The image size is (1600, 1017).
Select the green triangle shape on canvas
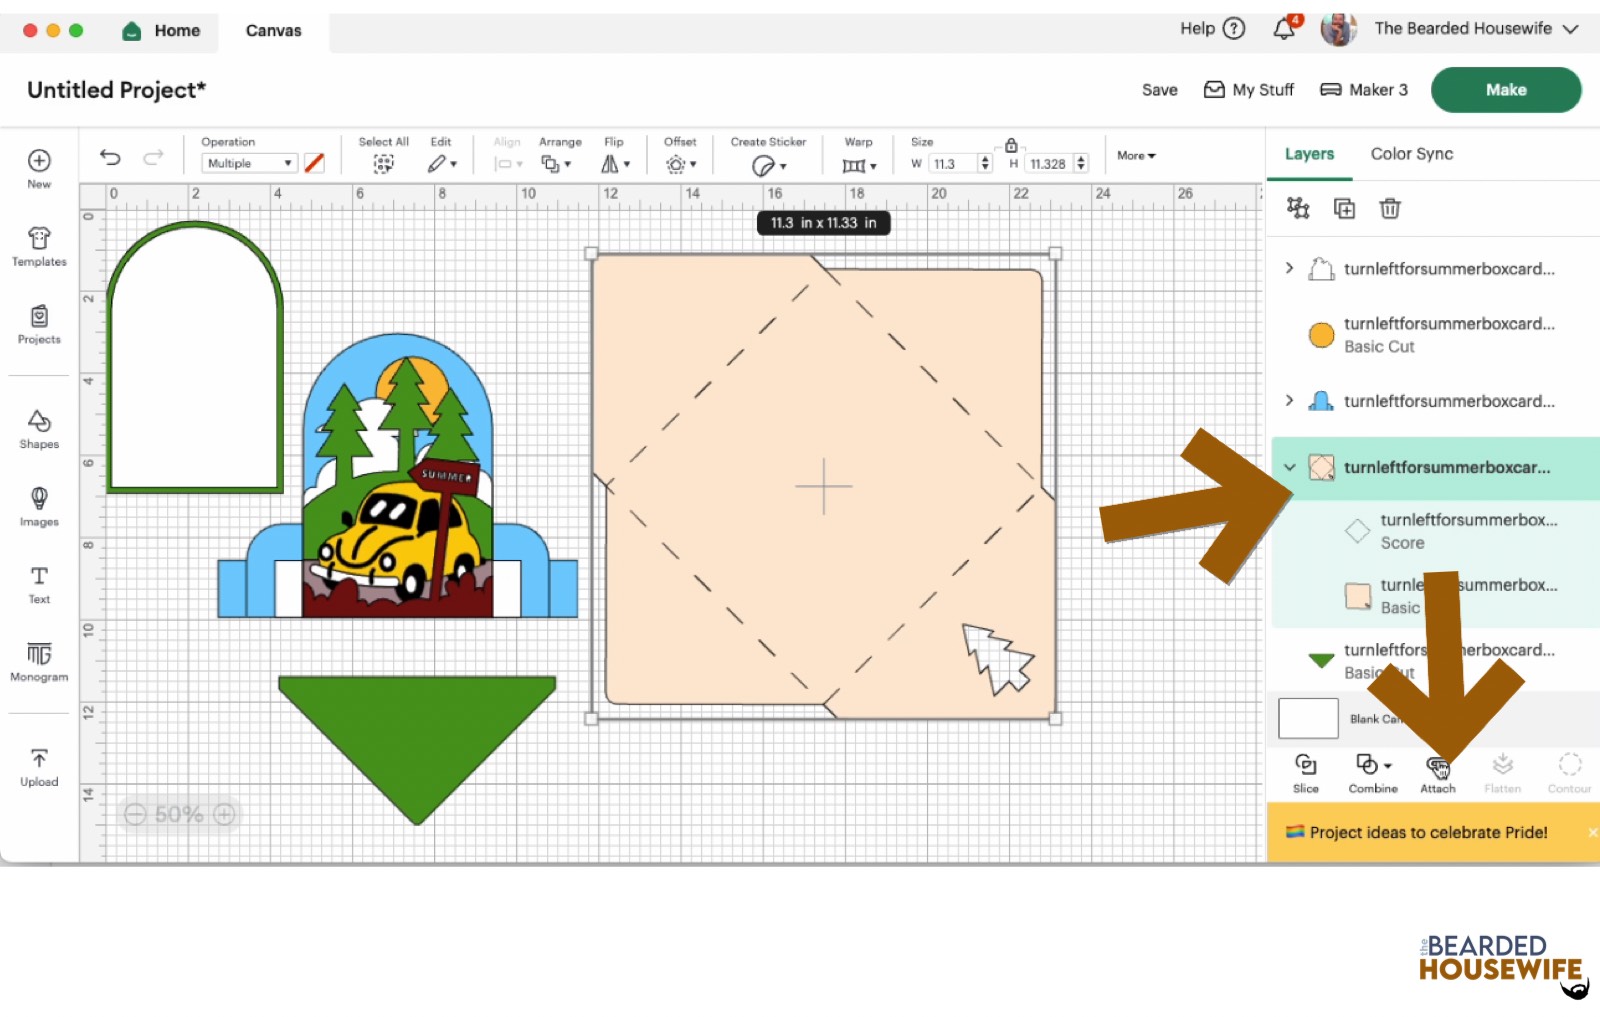coord(417,750)
